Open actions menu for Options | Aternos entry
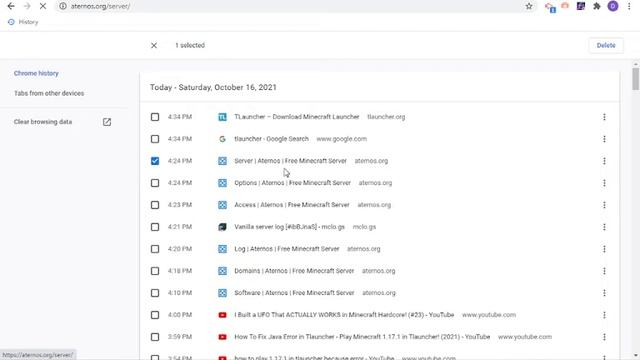Viewport: 640px width, 360px height. coord(604,183)
